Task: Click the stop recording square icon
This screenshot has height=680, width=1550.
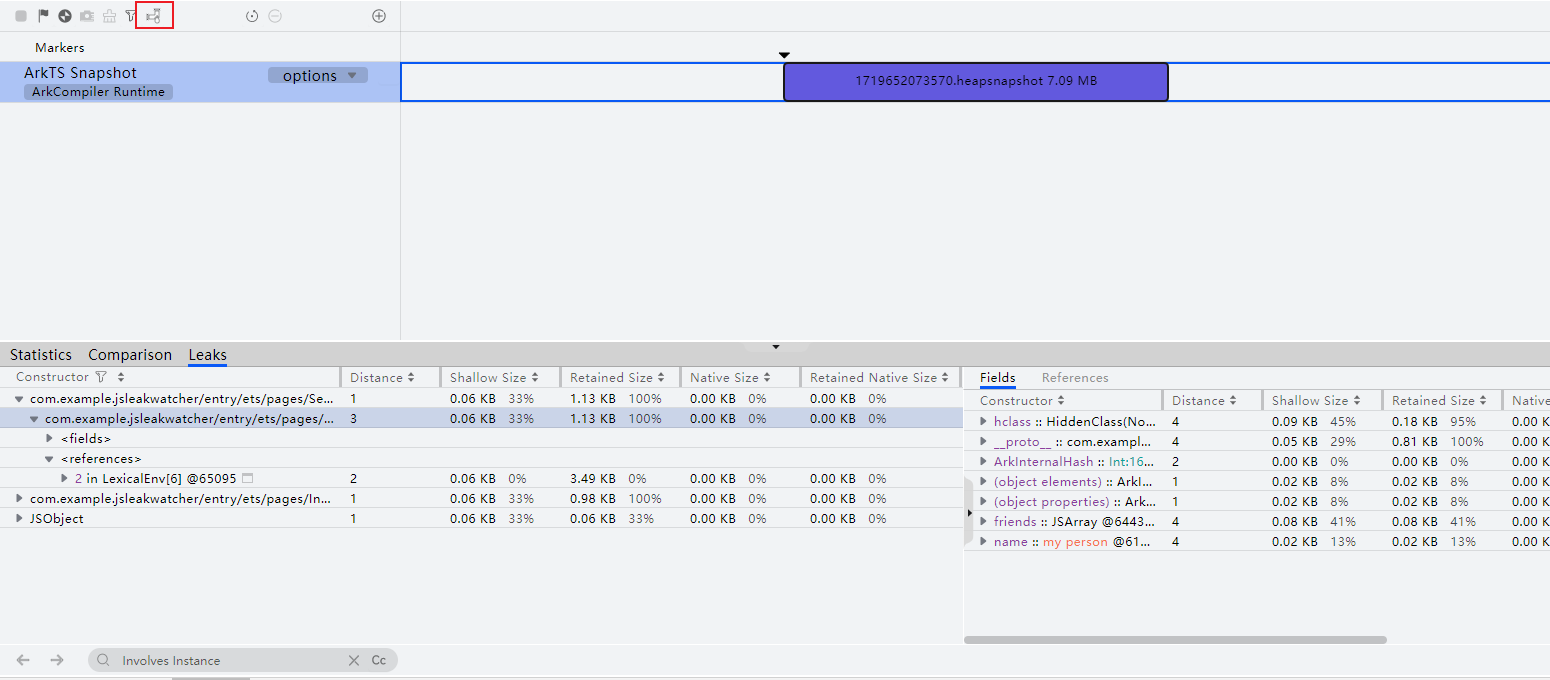Action: coord(21,16)
